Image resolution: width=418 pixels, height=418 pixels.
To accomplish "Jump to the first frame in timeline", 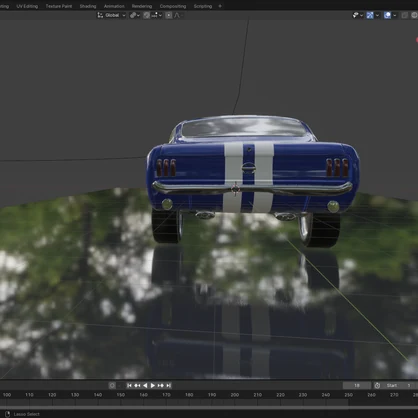I will point(129,385).
